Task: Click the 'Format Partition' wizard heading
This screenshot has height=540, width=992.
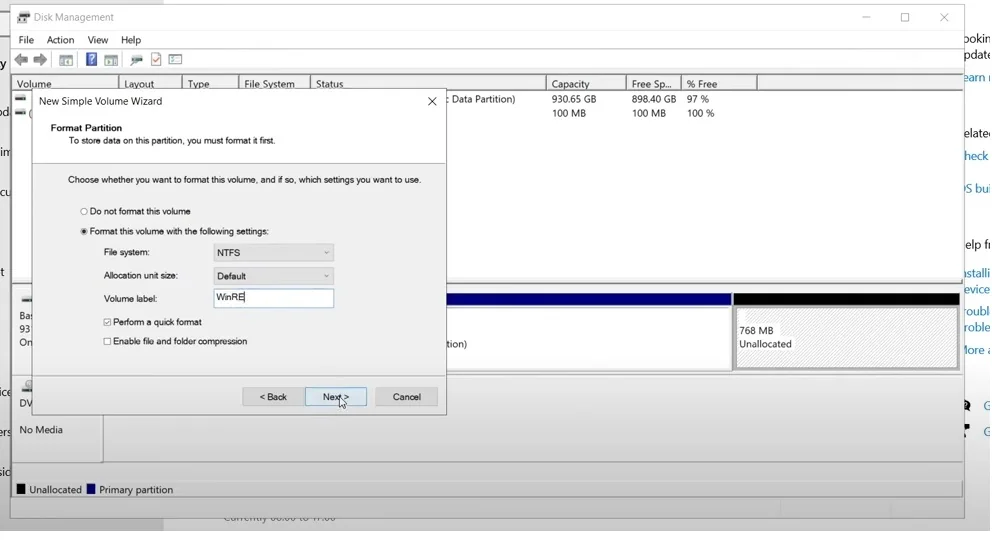Action: coord(86,128)
